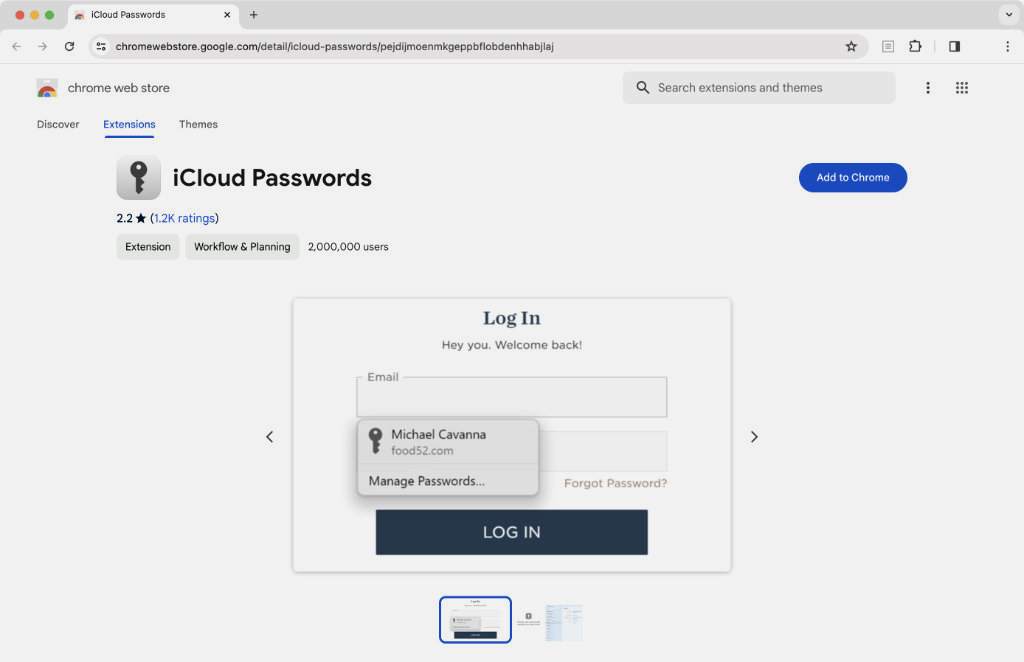The width and height of the screenshot is (1024, 662).
Task: Toggle the Chrome side panel
Action: tap(954, 46)
